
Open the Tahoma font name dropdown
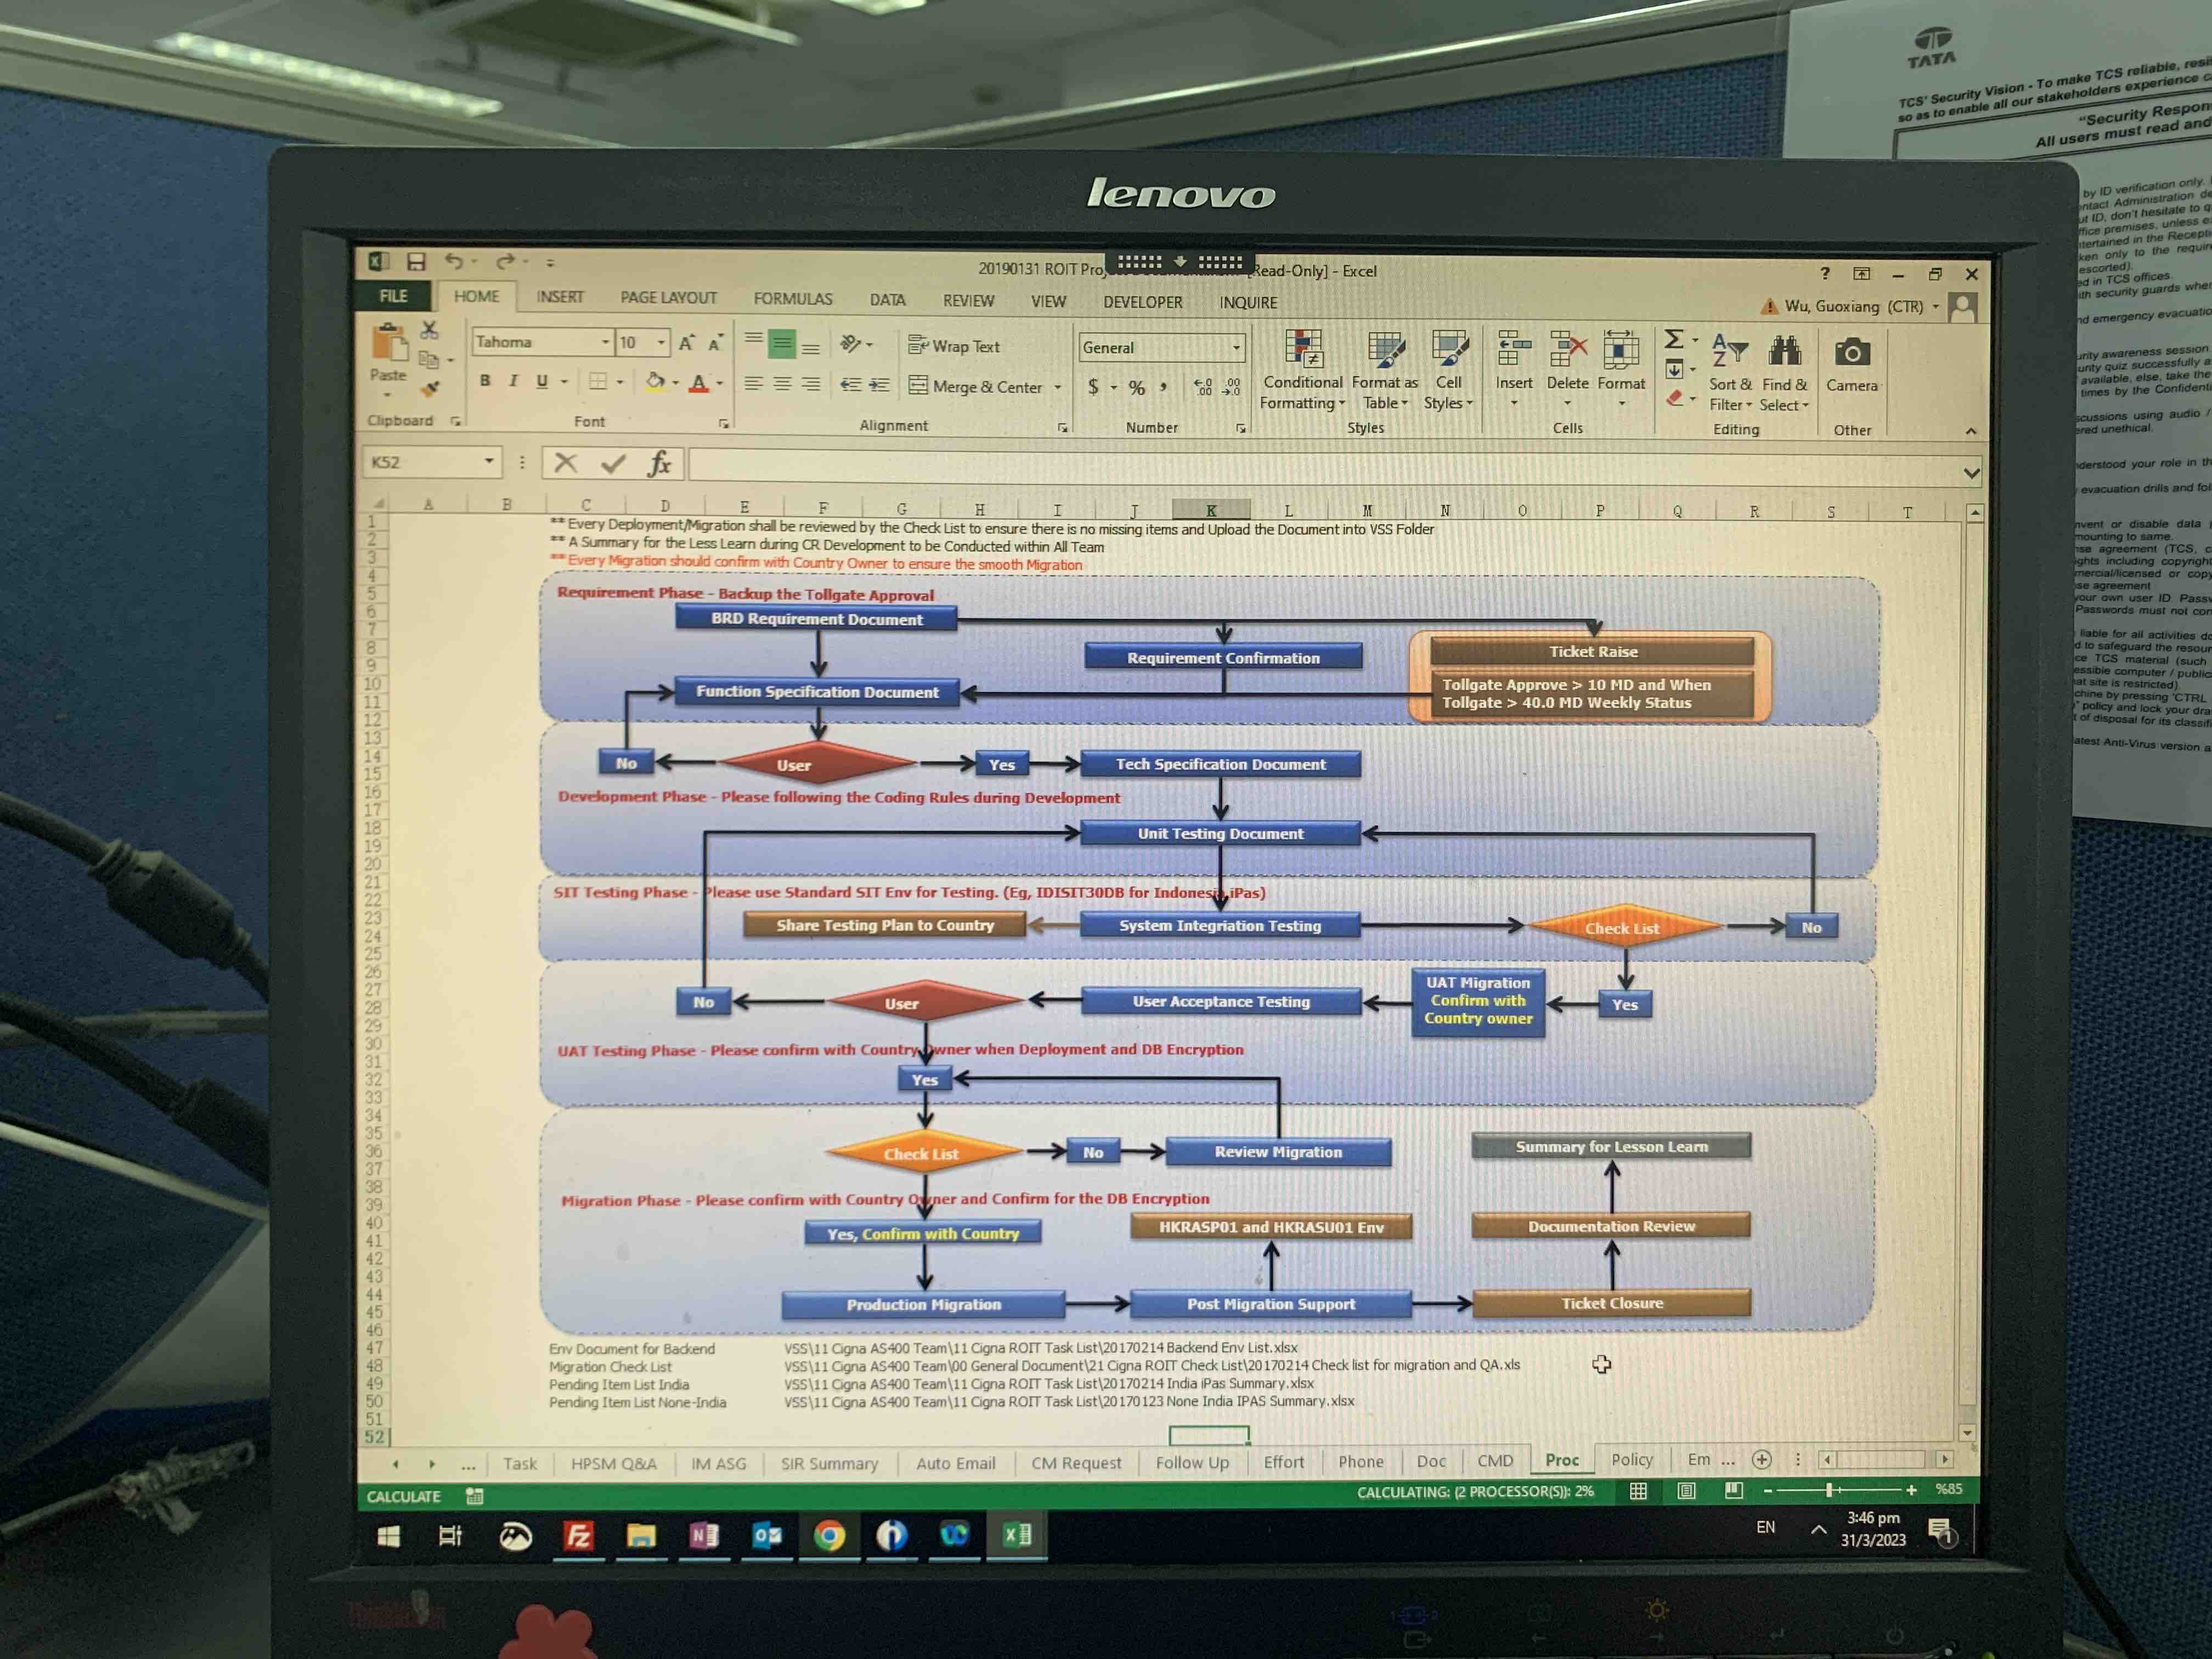coord(605,342)
